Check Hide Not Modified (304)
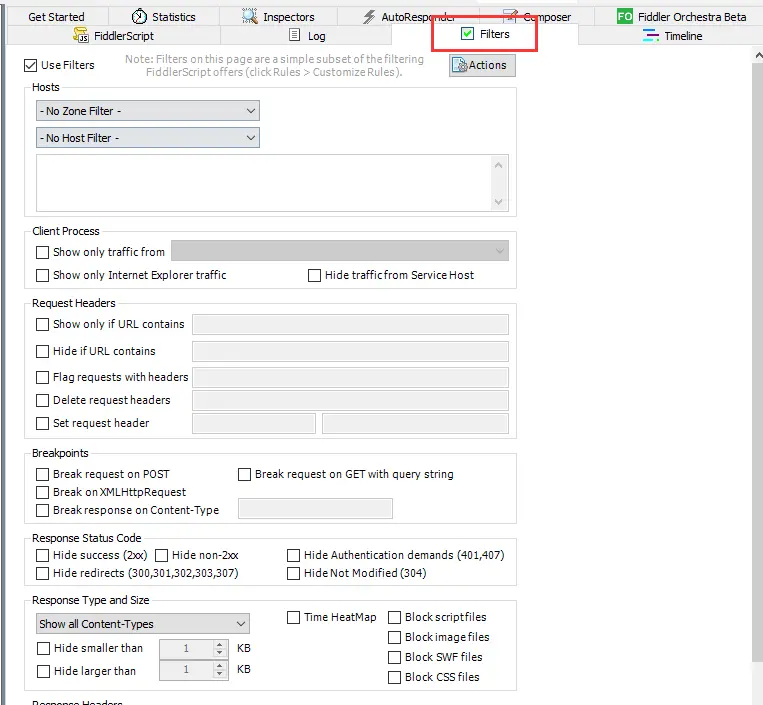 tap(293, 573)
